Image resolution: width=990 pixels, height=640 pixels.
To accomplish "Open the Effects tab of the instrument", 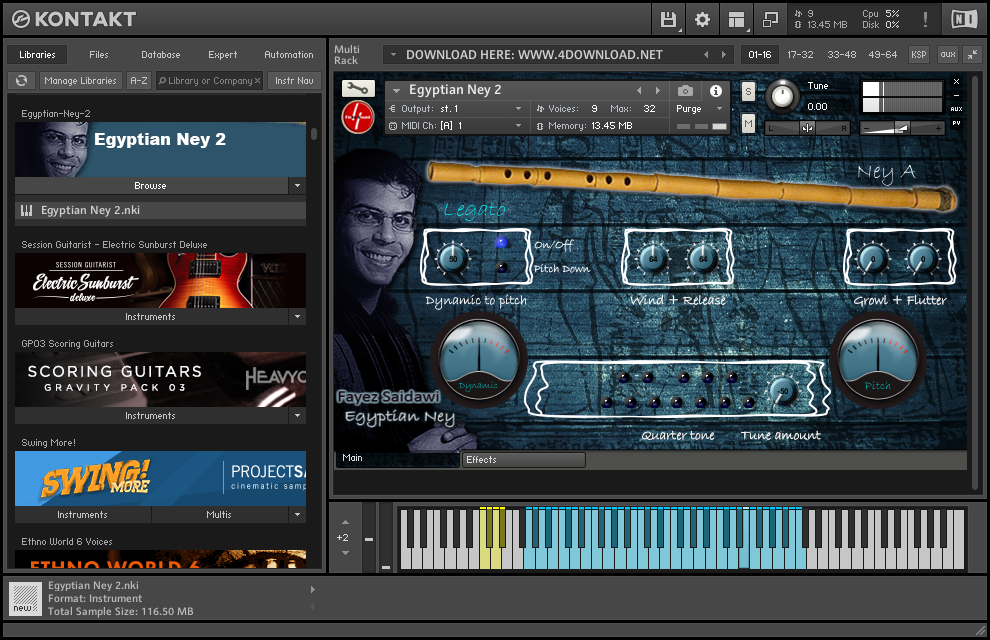I will (523, 459).
